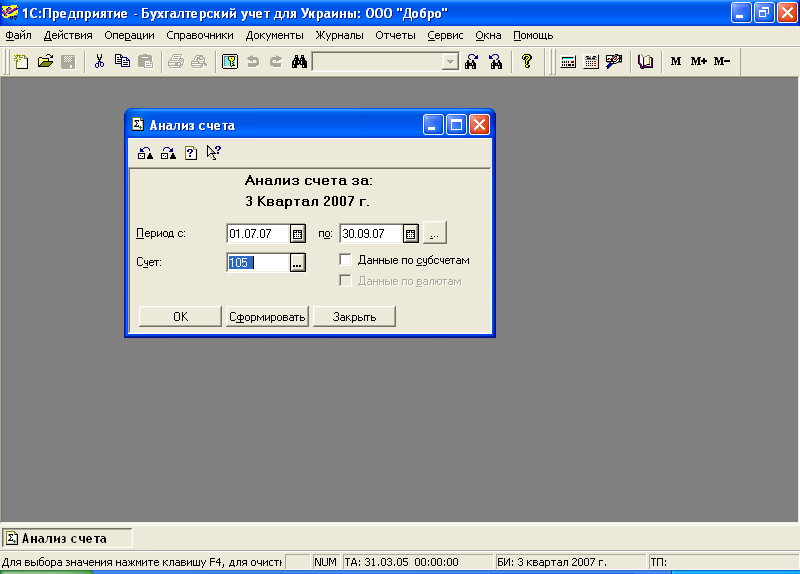The width and height of the screenshot is (800, 574).
Task: Open the account selection ellipsis button
Action: click(297, 262)
